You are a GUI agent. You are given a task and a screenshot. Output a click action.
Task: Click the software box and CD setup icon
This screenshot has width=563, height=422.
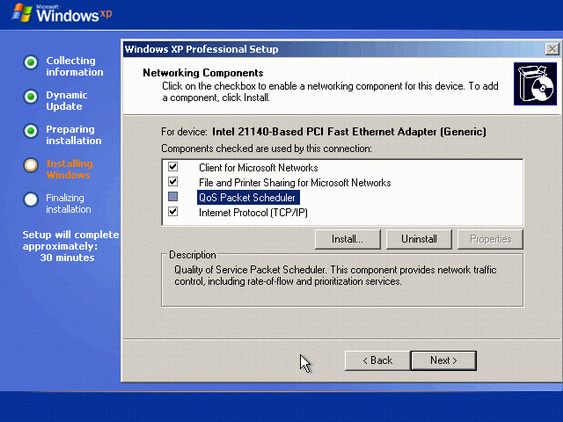(535, 84)
